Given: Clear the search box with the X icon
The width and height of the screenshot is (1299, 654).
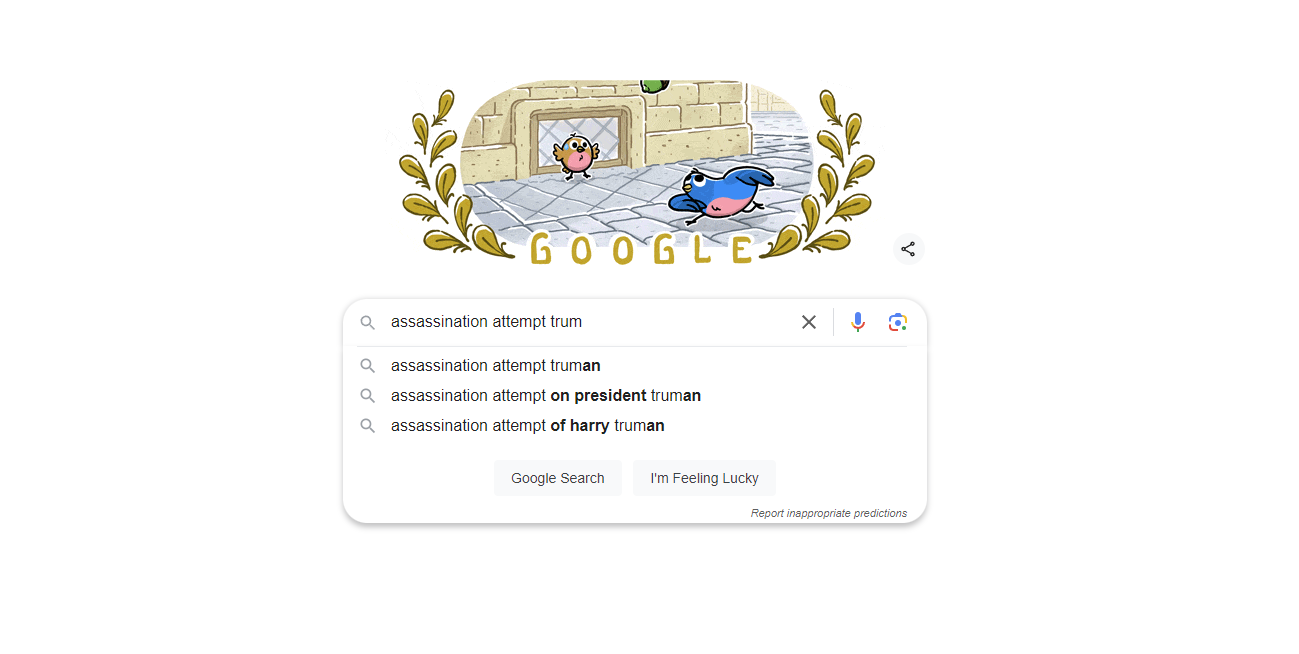Looking at the screenshot, I should pos(809,322).
